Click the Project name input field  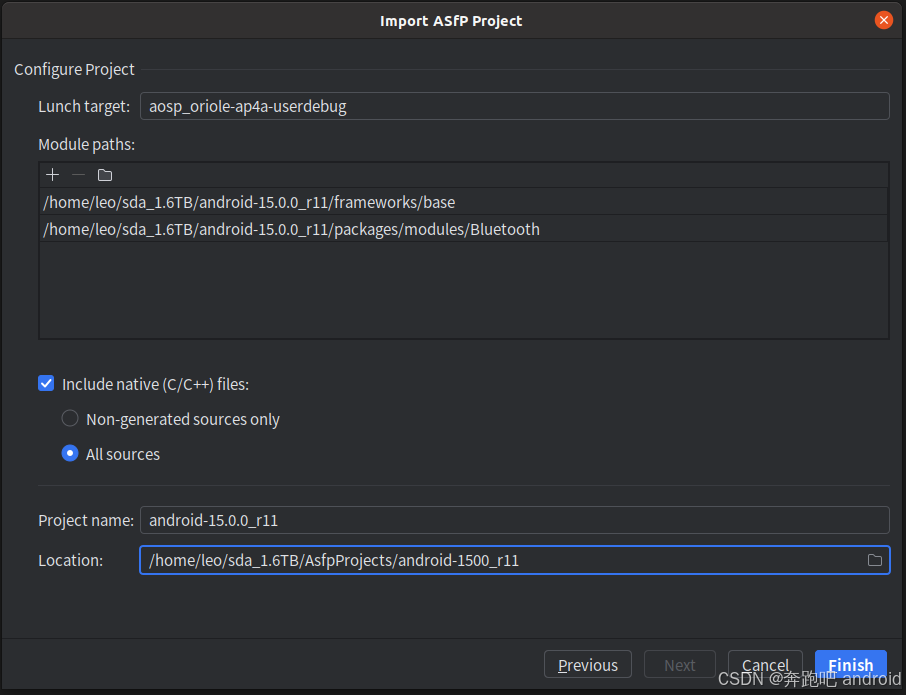coord(400,520)
